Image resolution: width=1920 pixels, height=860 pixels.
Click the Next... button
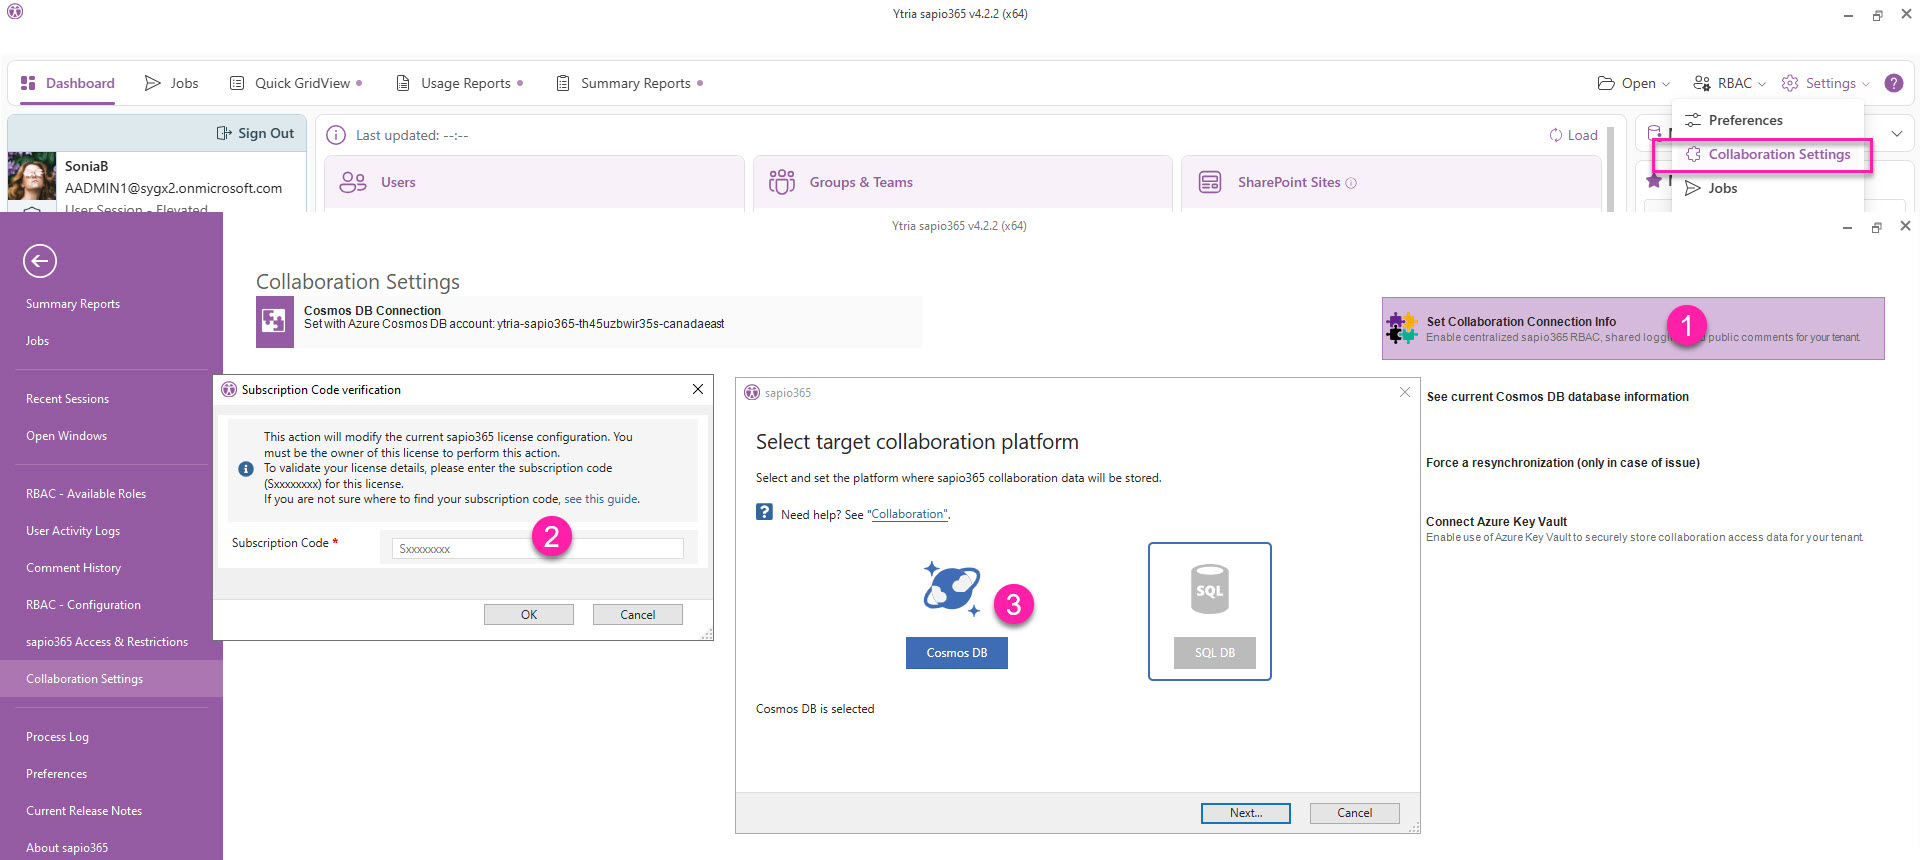pyautogui.click(x=1246, y=813)
